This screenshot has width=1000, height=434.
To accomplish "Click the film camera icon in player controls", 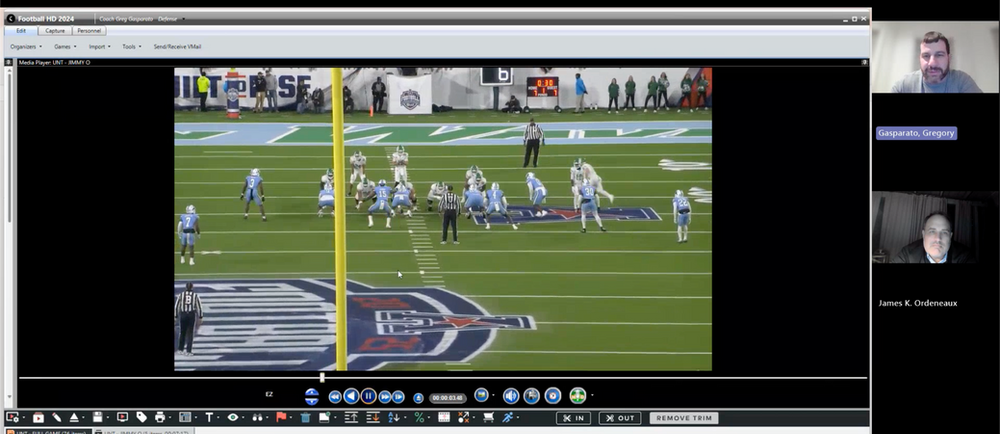I will pyautogui.click(x=531, y=396).
